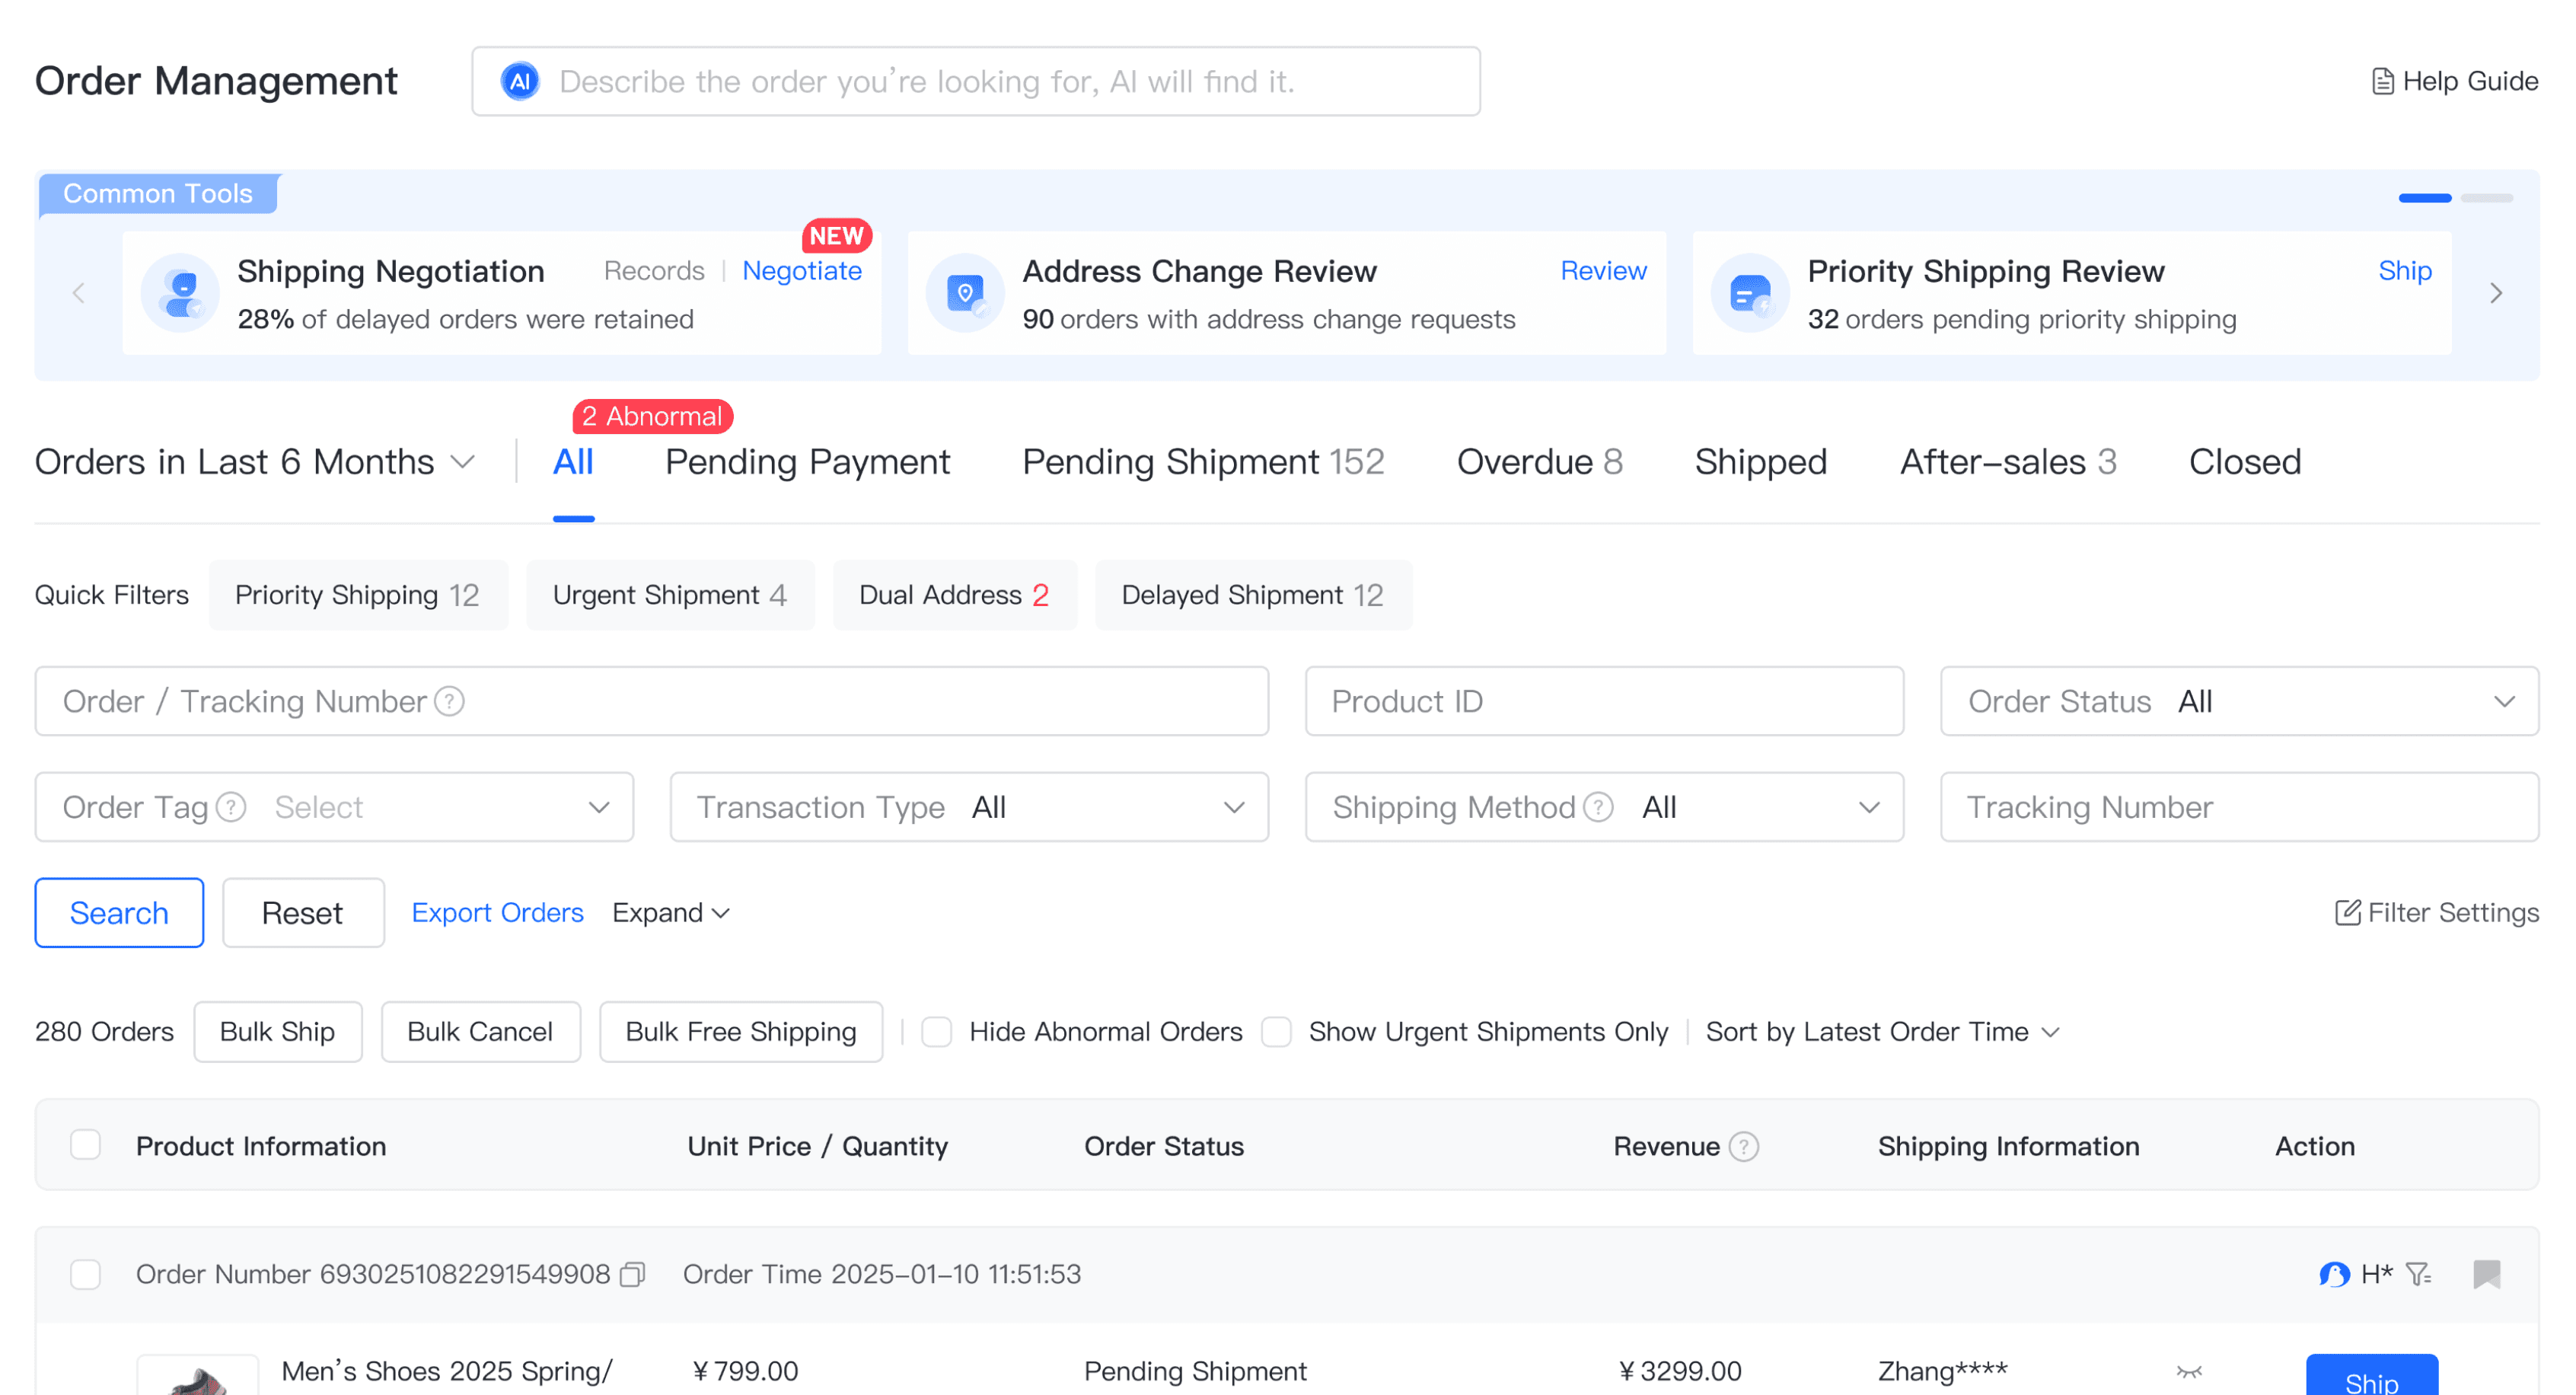
Task: Click the bookmark flag on the order
Action: click(2486, 1274)
